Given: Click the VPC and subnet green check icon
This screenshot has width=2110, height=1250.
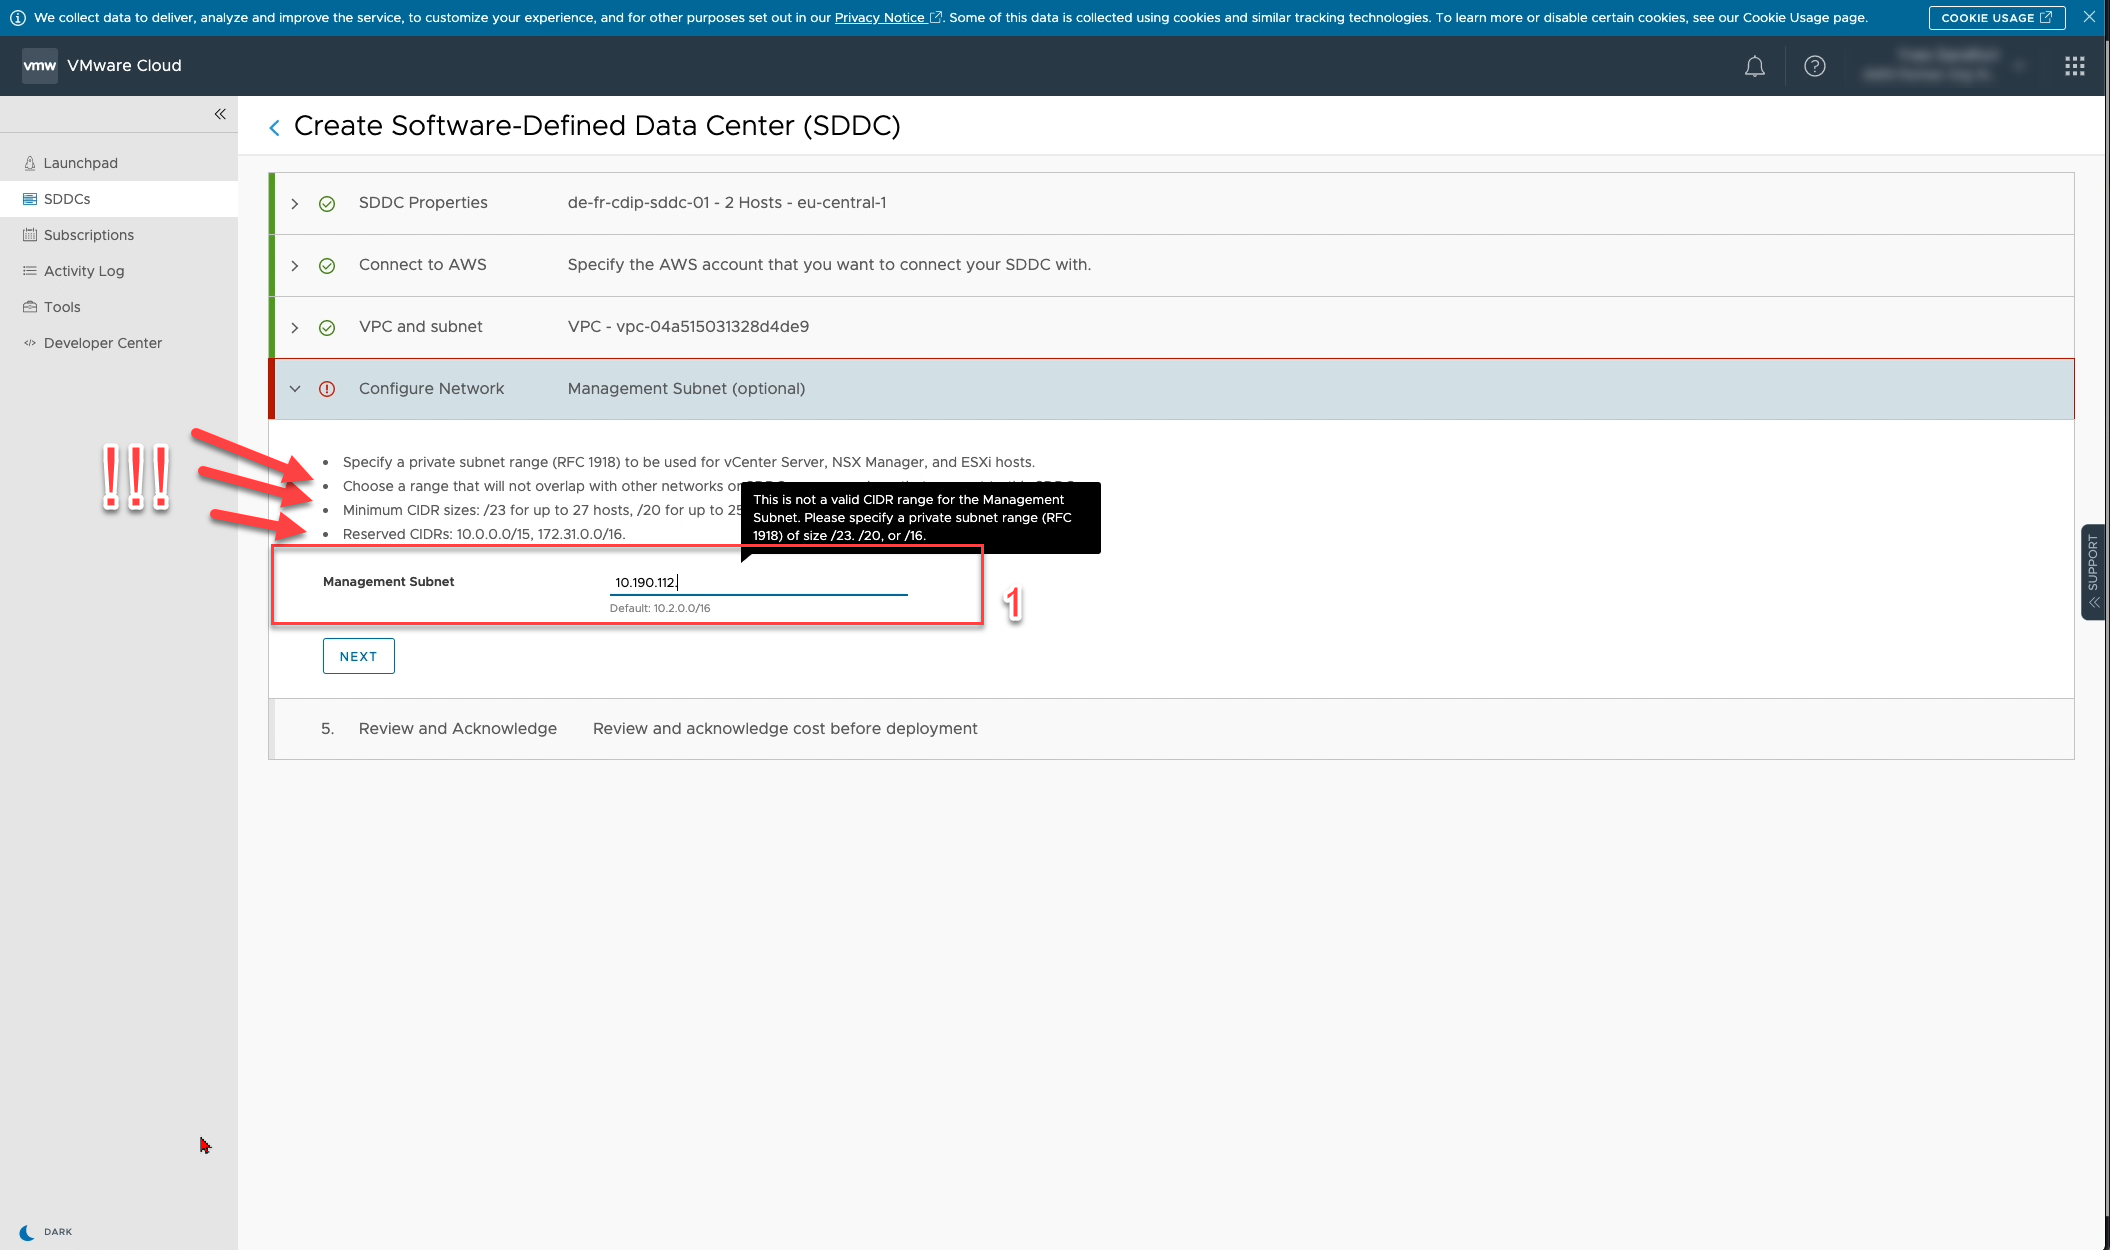Looking at the screenshot, I should [x=327, y=328].
